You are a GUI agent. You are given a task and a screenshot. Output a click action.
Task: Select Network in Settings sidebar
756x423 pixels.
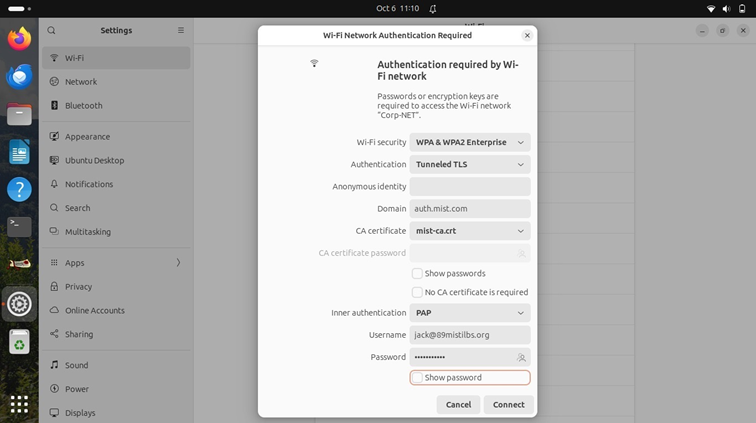point(116,82)
